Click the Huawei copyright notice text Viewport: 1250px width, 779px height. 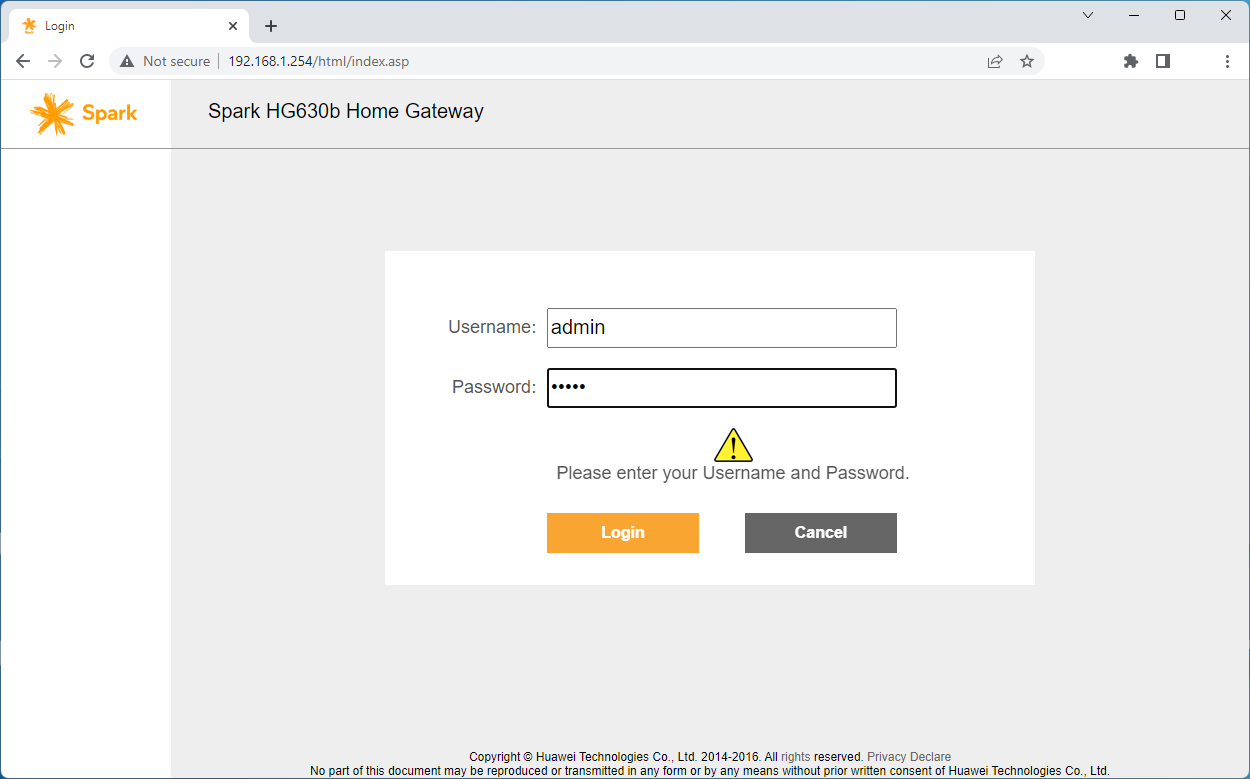(666, 757)
